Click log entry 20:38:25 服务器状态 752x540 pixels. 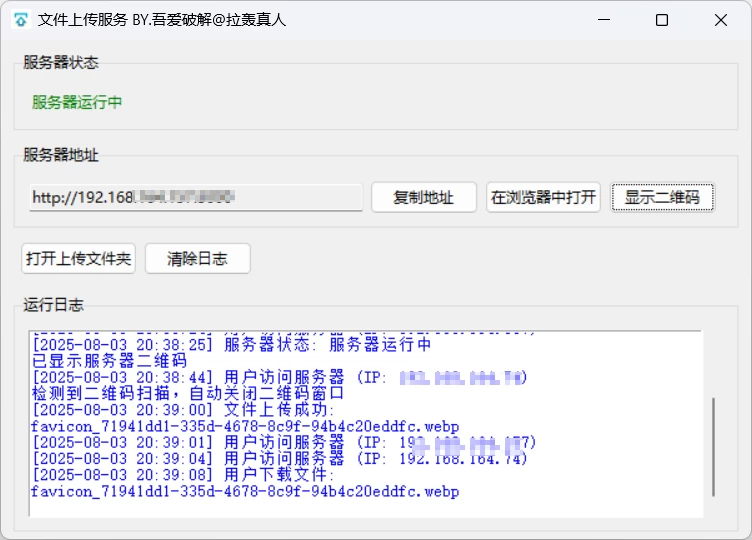[x=232, y=344]
